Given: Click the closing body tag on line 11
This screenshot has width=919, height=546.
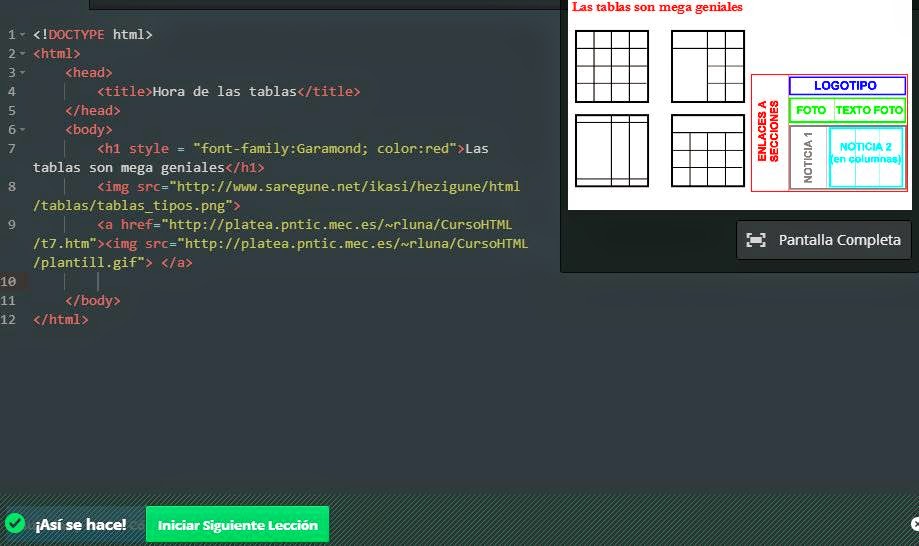Looking at the screenshot, I should [x=93, y=301].
